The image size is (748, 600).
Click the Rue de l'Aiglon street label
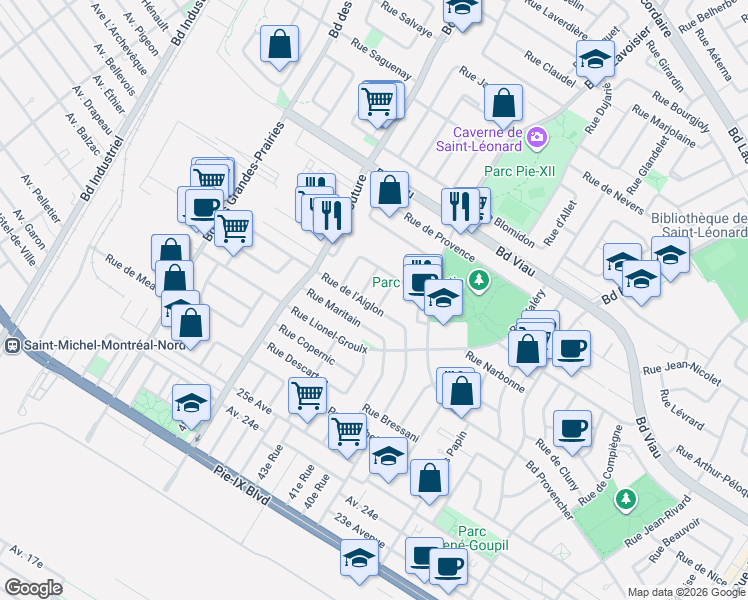[x=353, y=294]
